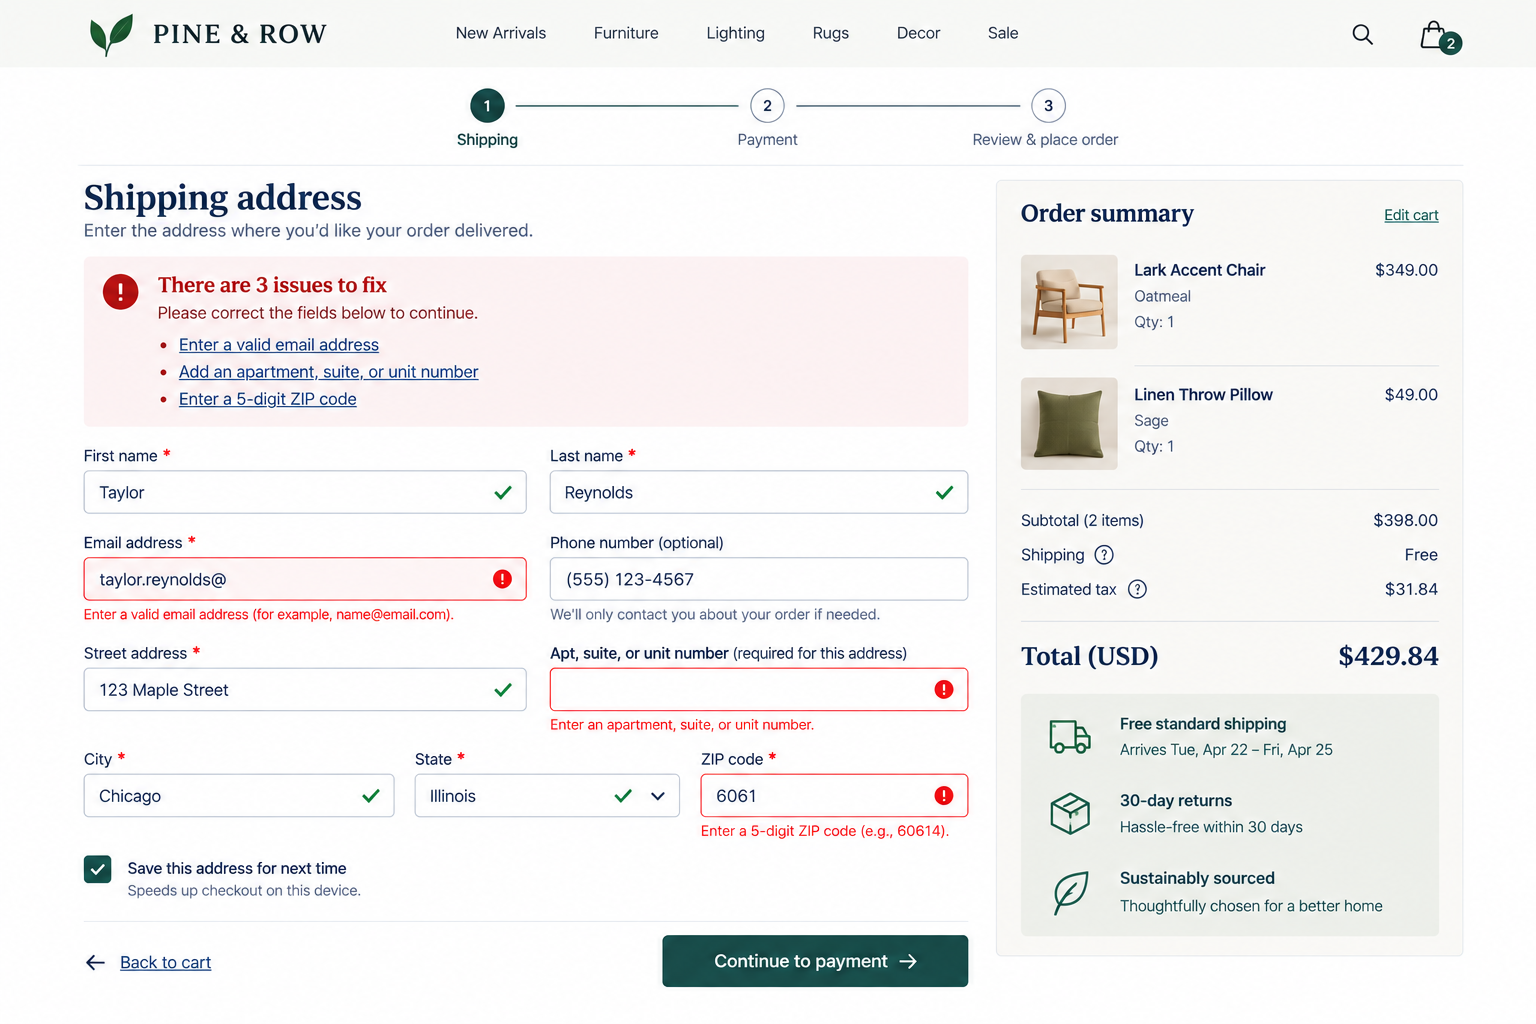Viewport: 1536px width, 1024px height.
Task: Click the step 1 Shipping circle
Action: [487, 106]
